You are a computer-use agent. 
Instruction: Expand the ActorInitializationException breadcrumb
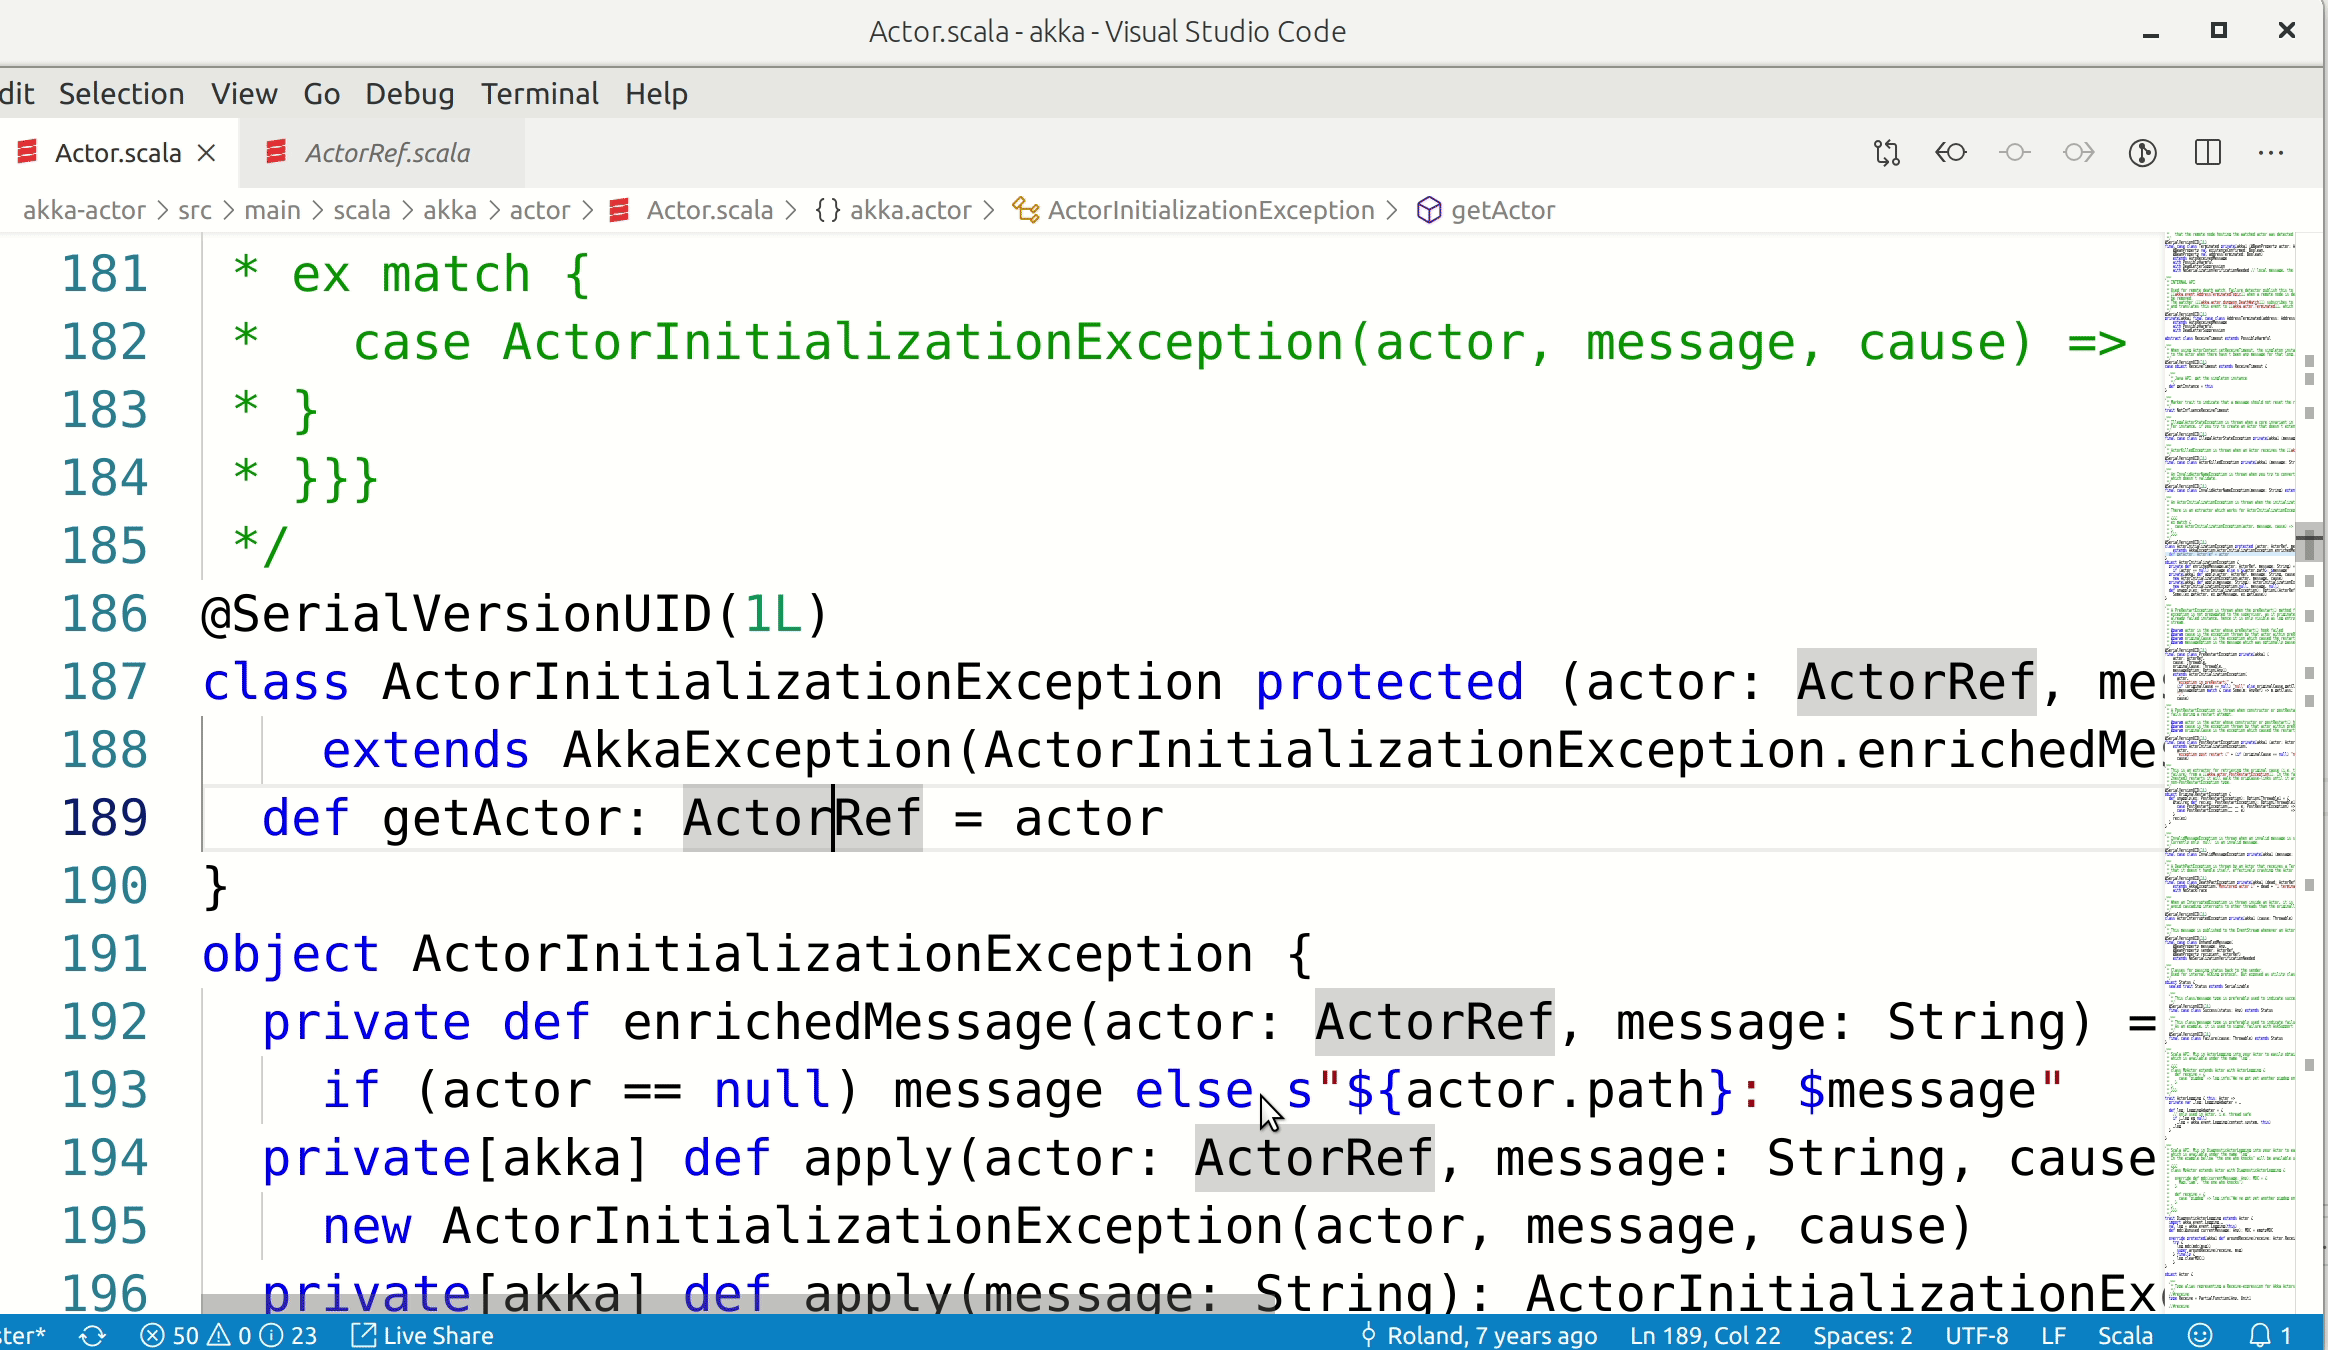click(1210, 210)
